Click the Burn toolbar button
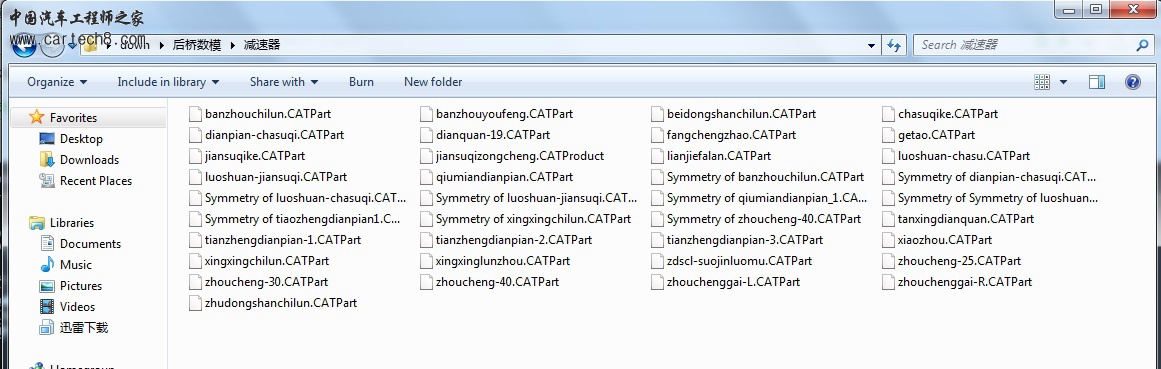 point(361,82)
